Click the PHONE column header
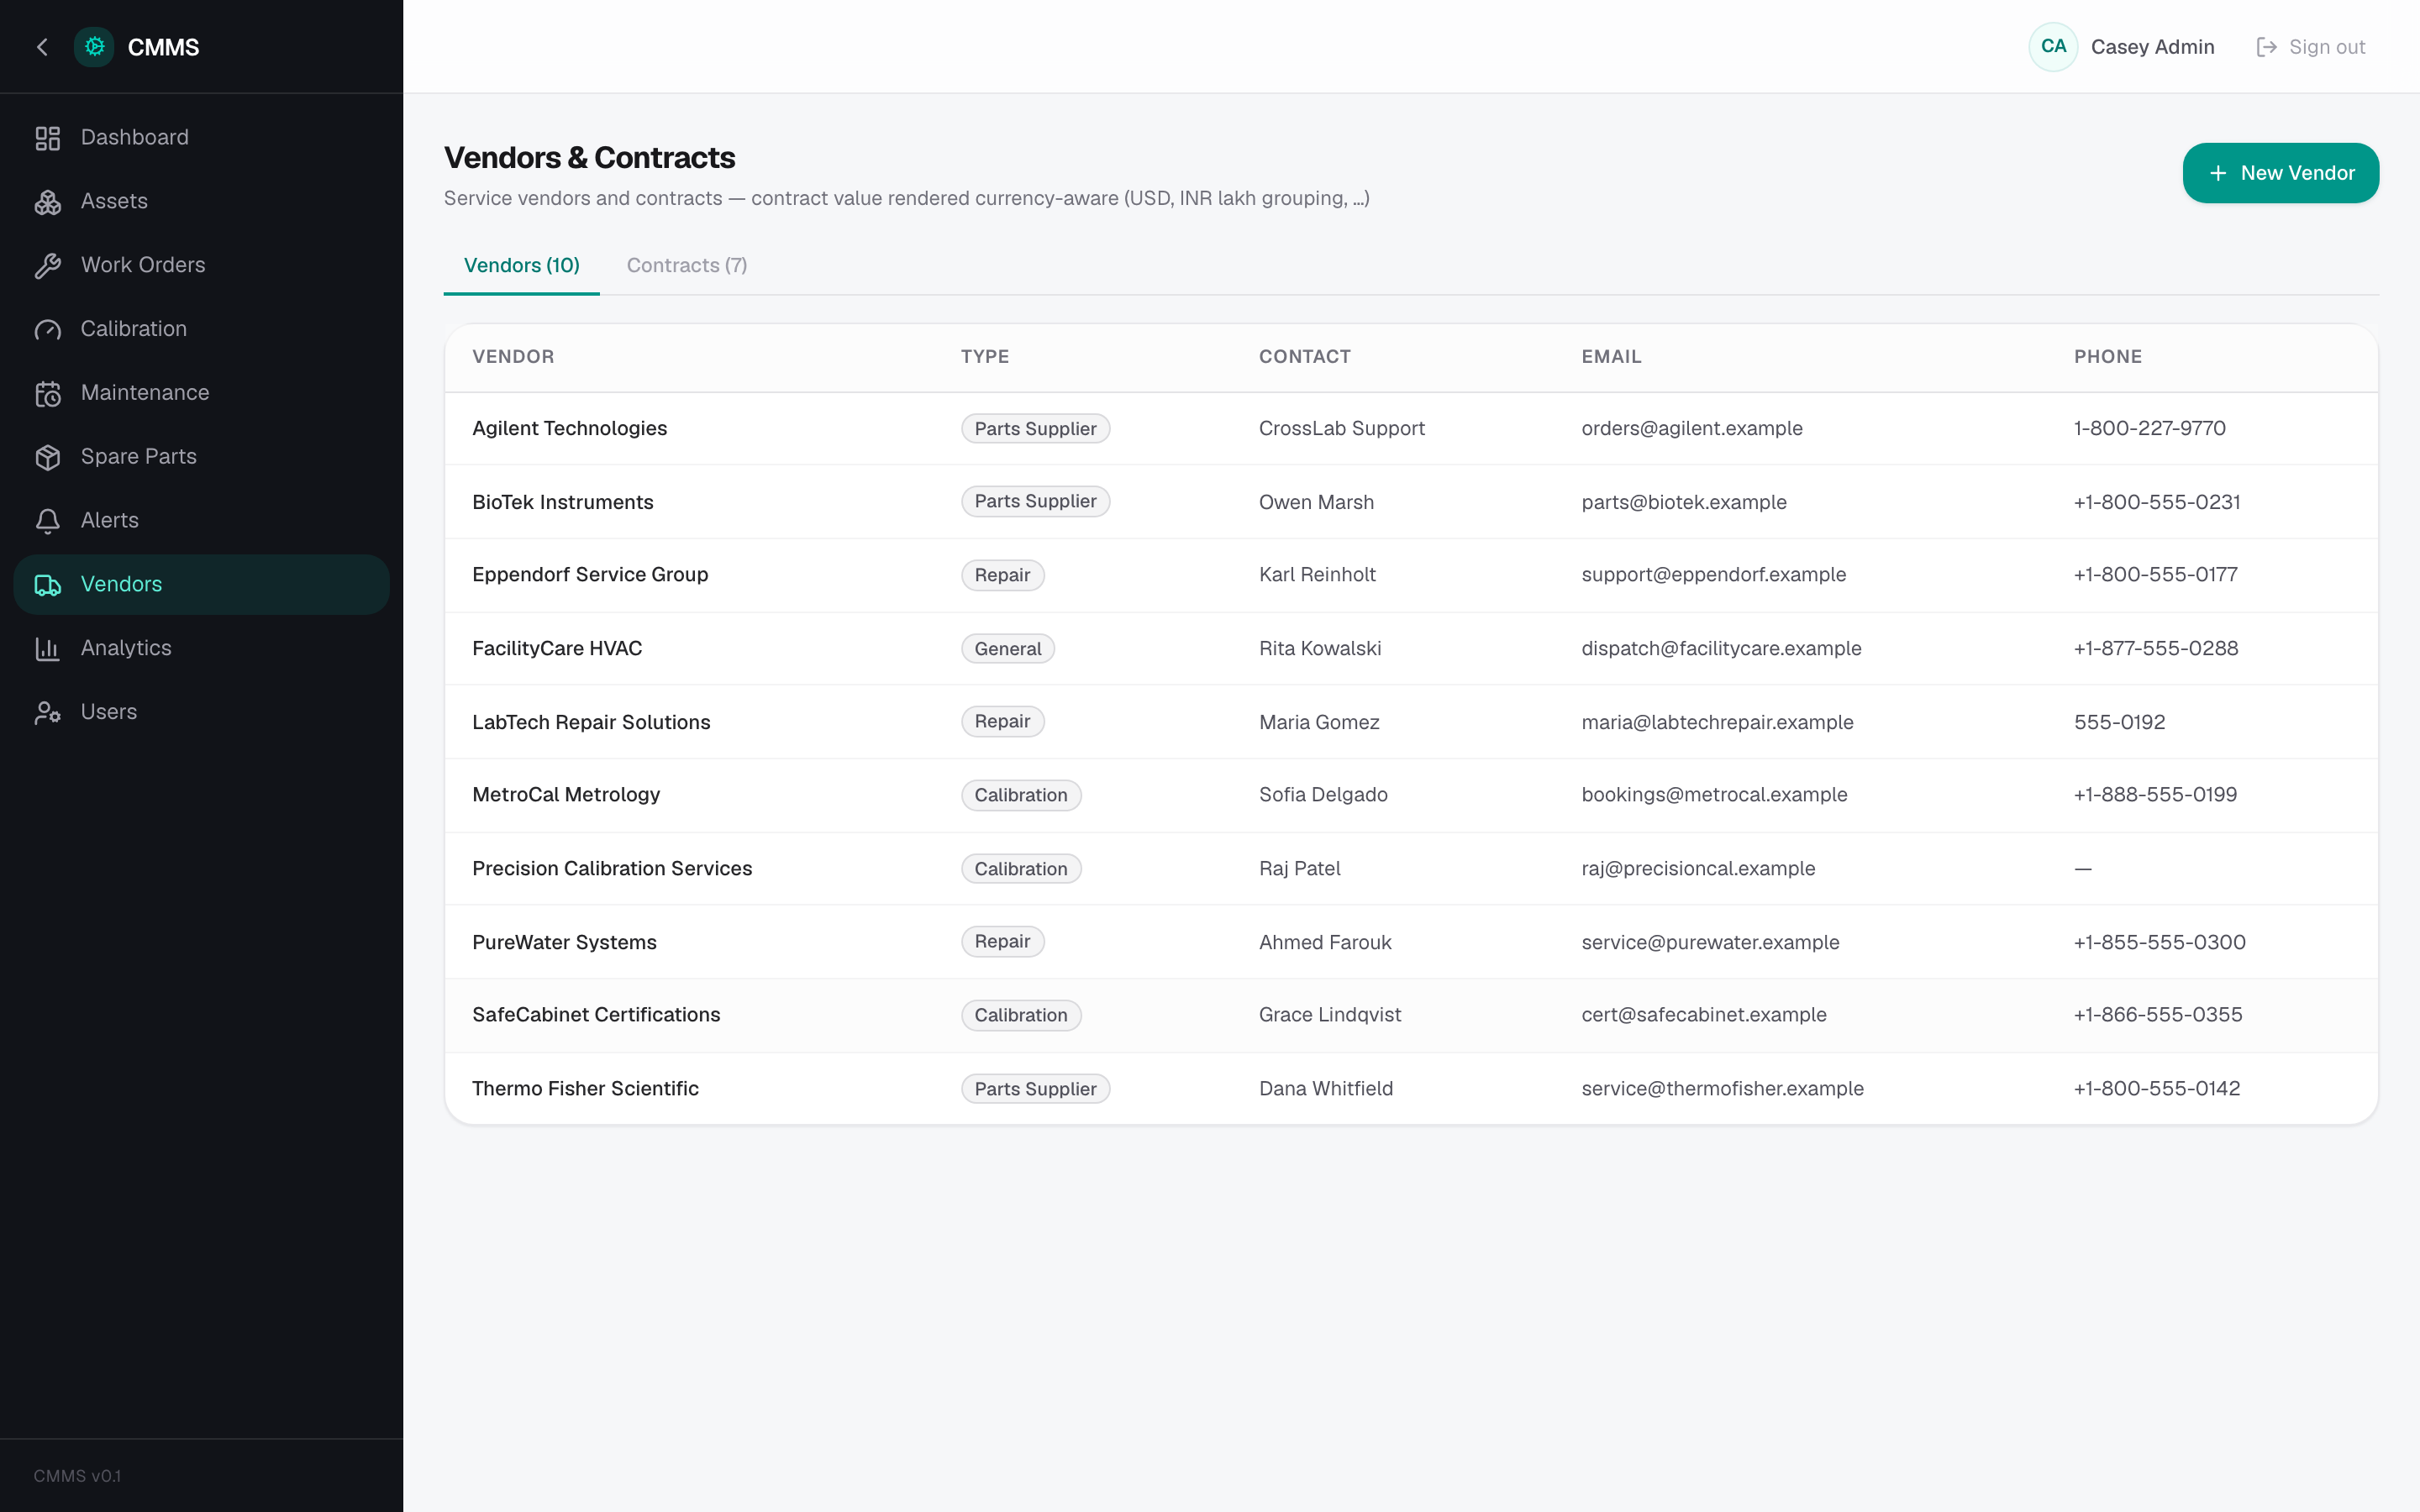 [2107, 357]
